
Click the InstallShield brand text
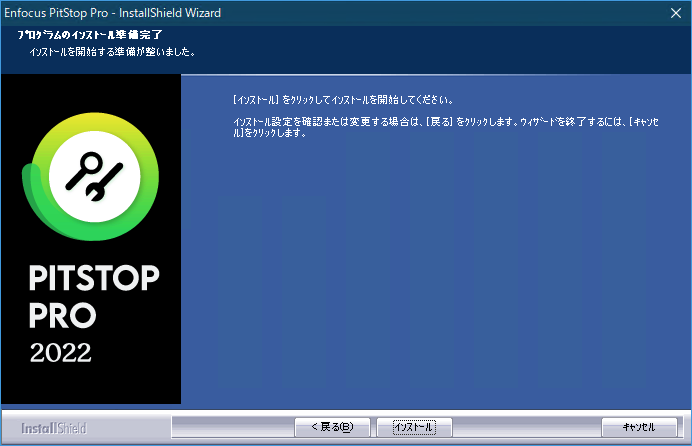54,428
